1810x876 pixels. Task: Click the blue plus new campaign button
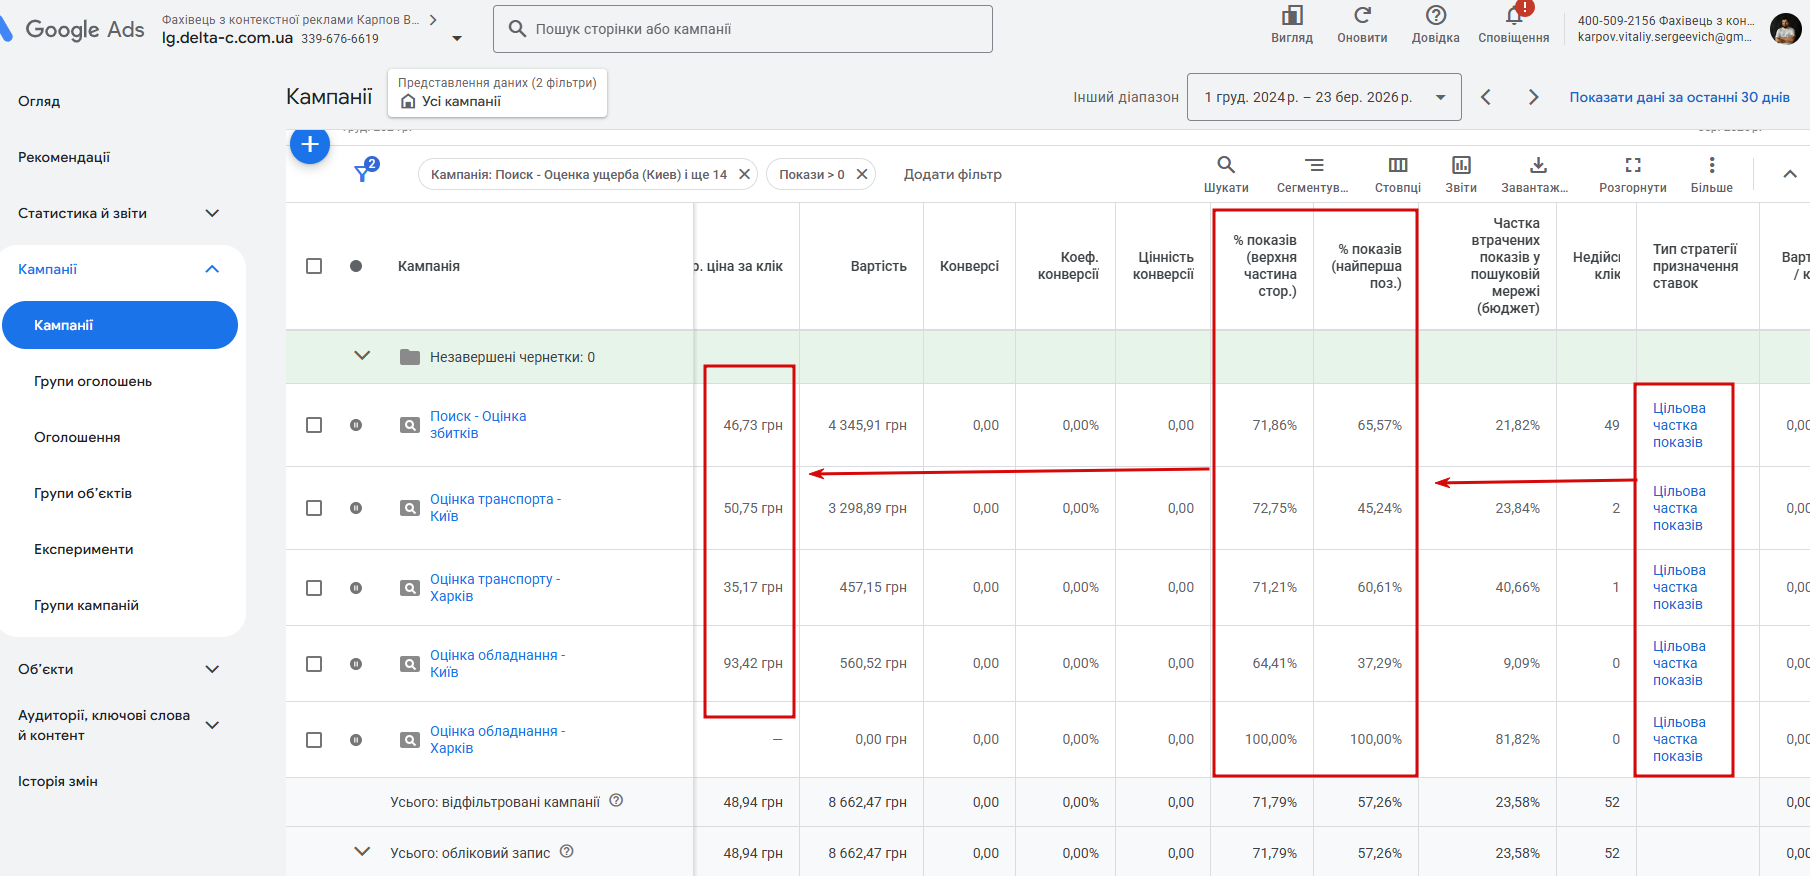tap(310, 145)
